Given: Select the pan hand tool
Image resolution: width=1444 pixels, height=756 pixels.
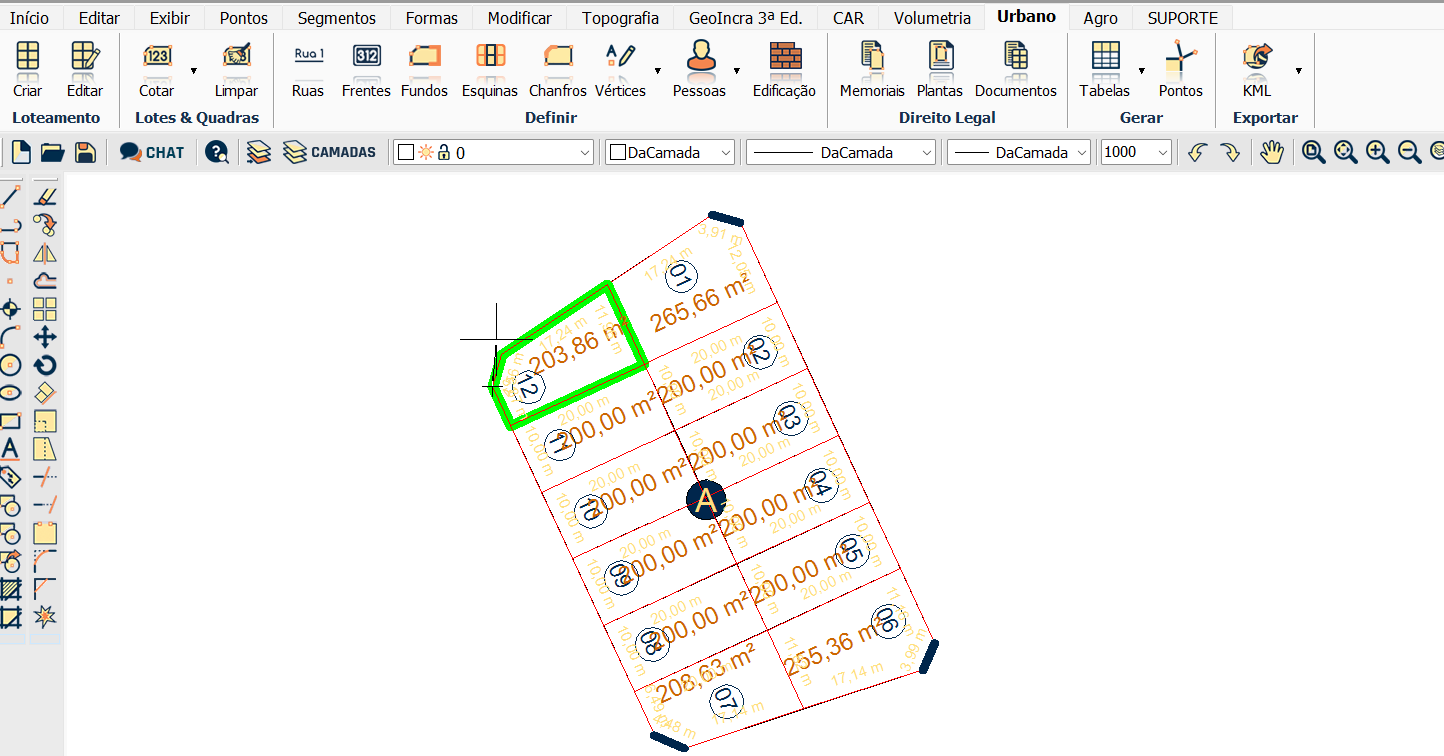Looking at the screenshot, I should coord(1271,152).
